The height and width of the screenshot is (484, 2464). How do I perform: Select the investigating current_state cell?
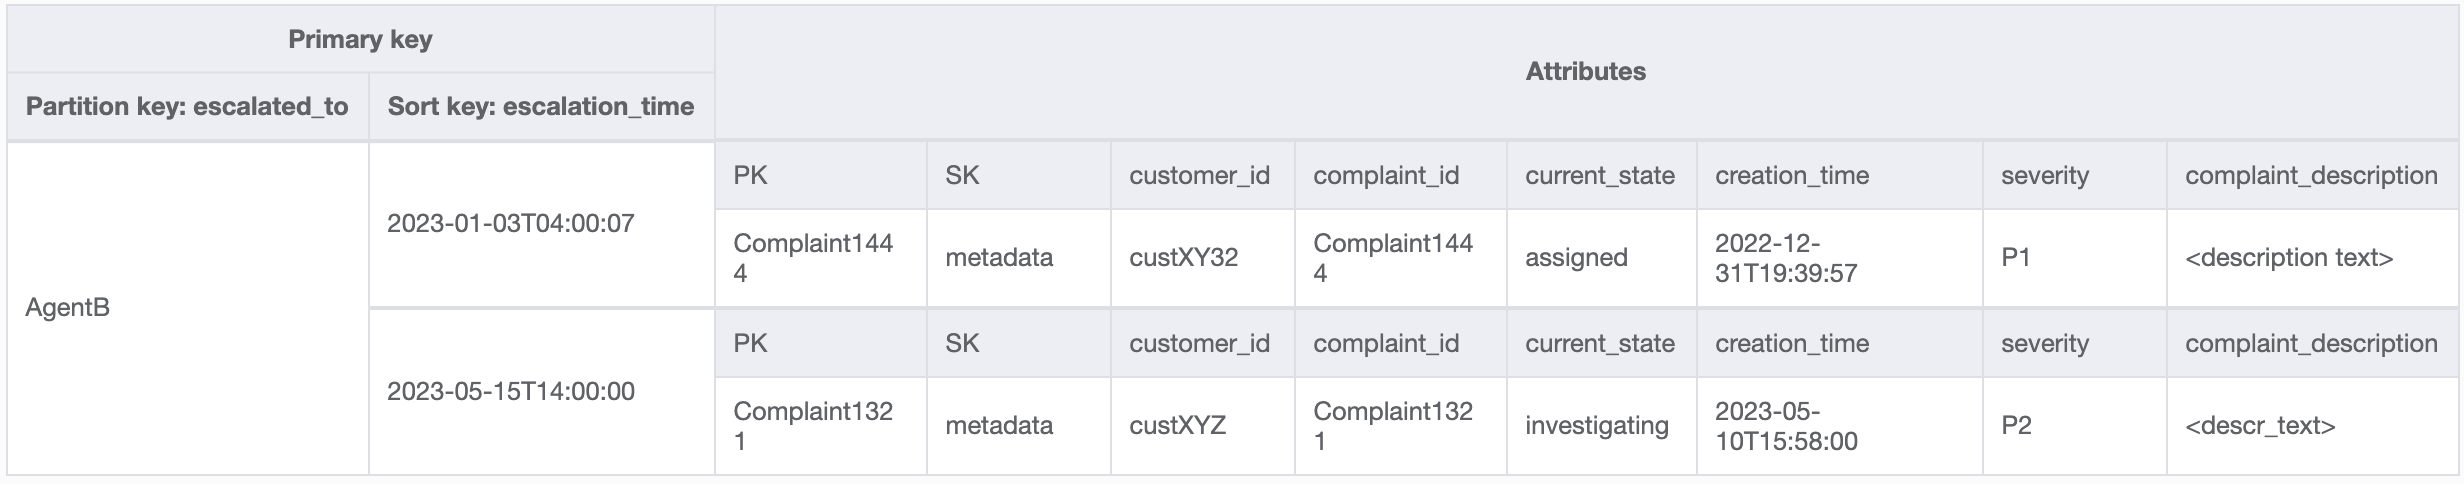point(1596,426)
